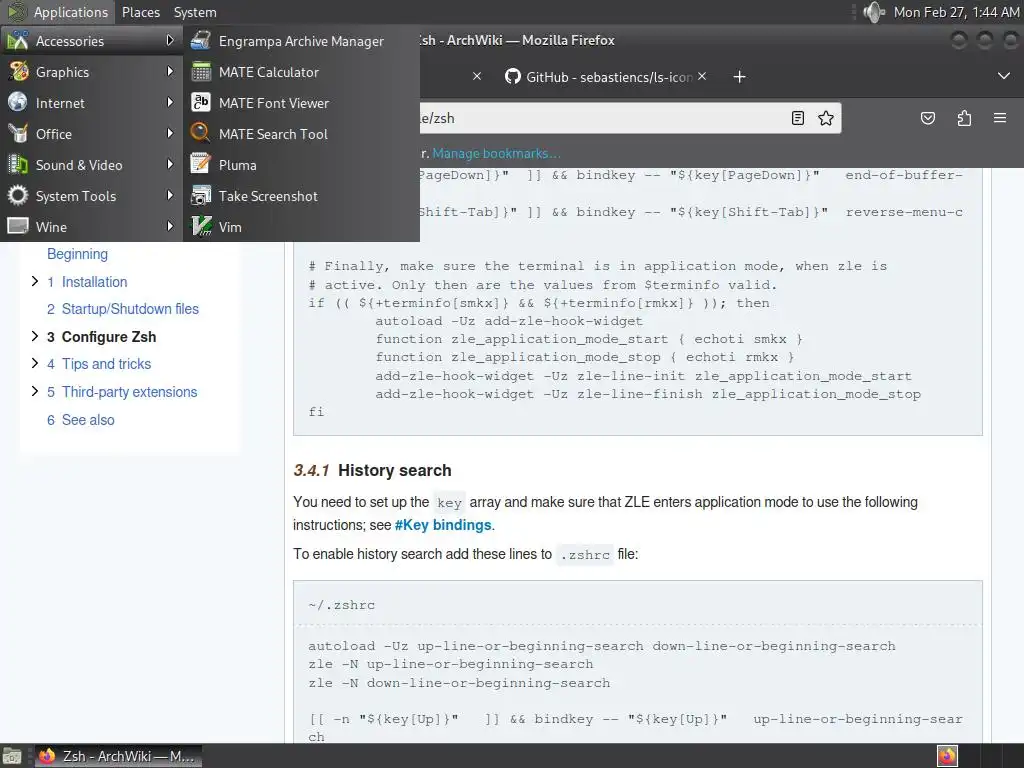Open the Pluma text editor
Screen dimensions: 1024x768
coord(301,165)
